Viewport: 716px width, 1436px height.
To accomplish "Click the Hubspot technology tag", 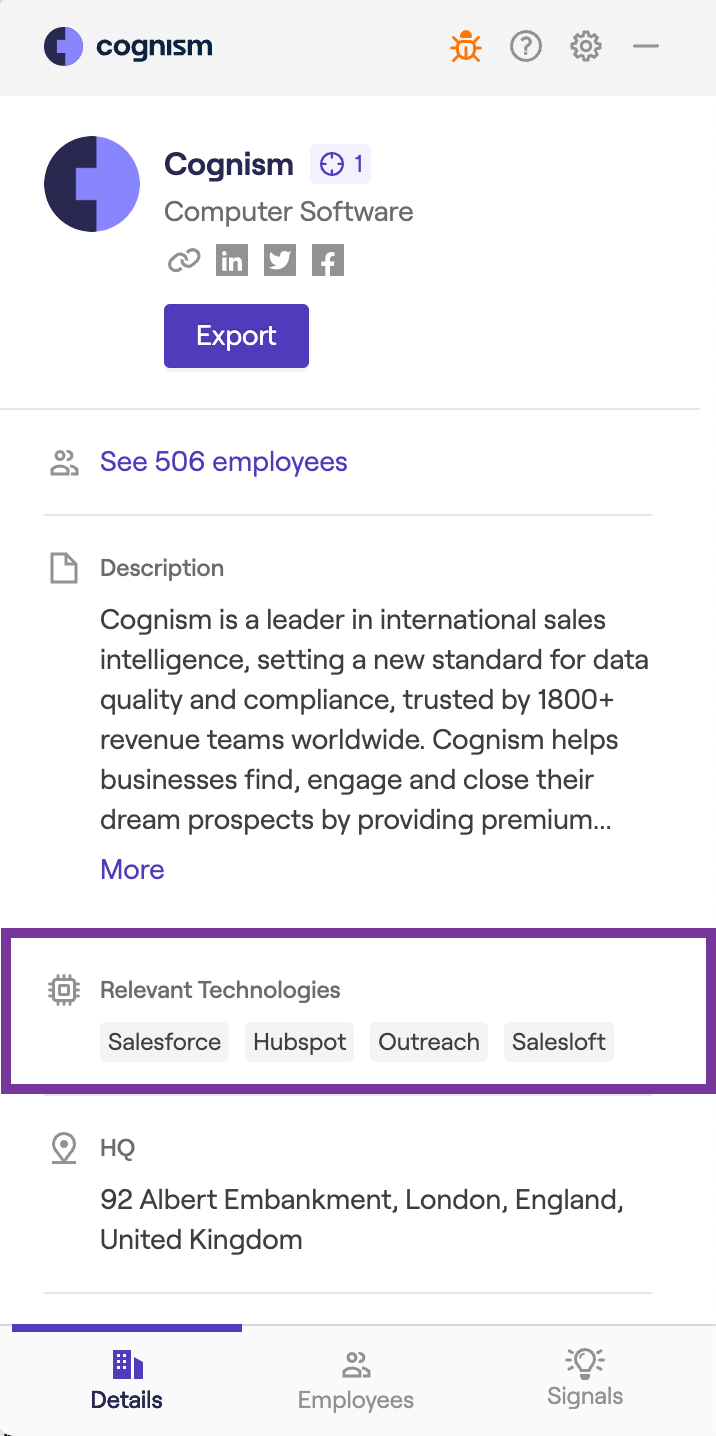I will pyautogui.click(x=300, y=1042).
